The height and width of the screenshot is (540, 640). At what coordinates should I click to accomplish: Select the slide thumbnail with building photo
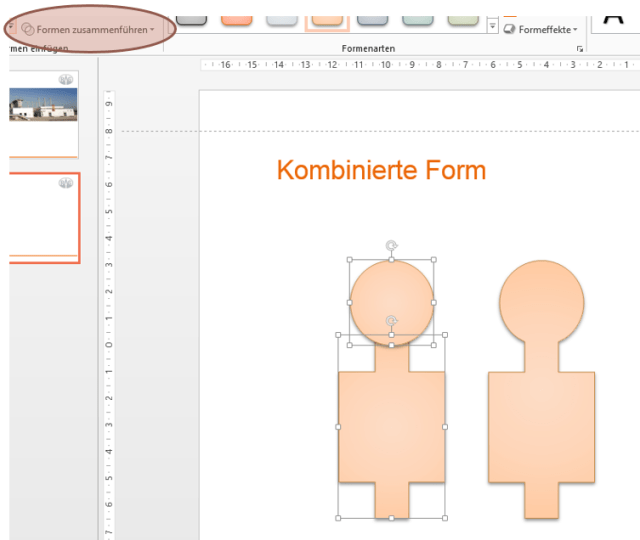pyautogui.click(x=43, y=114)
